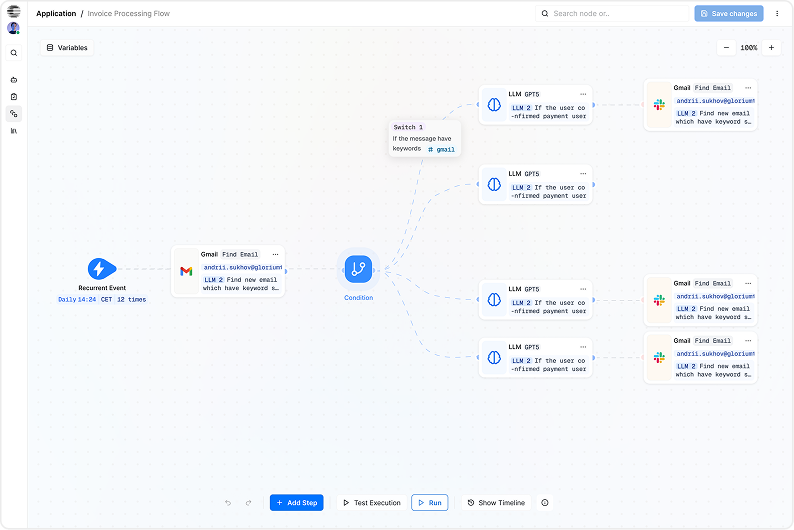Click the info icon beside Show Timeline
Screen dimensions: 794x530
545,503
